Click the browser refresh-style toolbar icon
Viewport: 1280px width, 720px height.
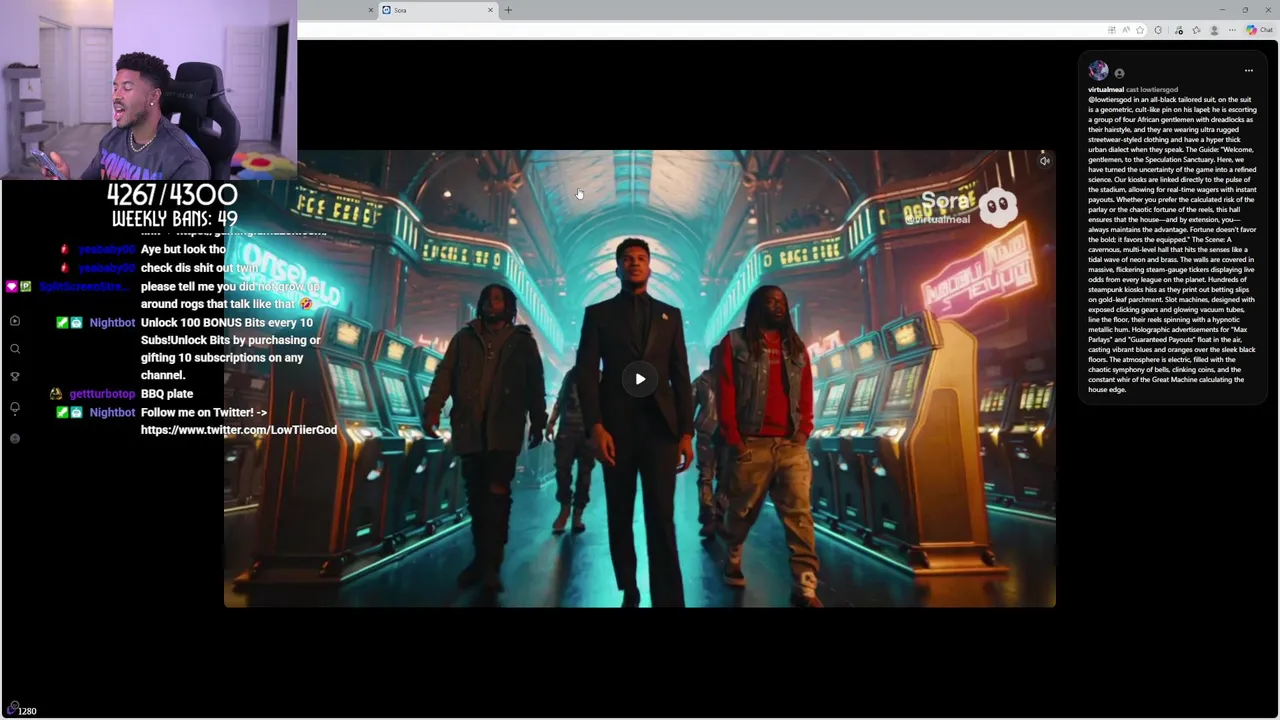pyautogui.click(x=1158, y=30)
